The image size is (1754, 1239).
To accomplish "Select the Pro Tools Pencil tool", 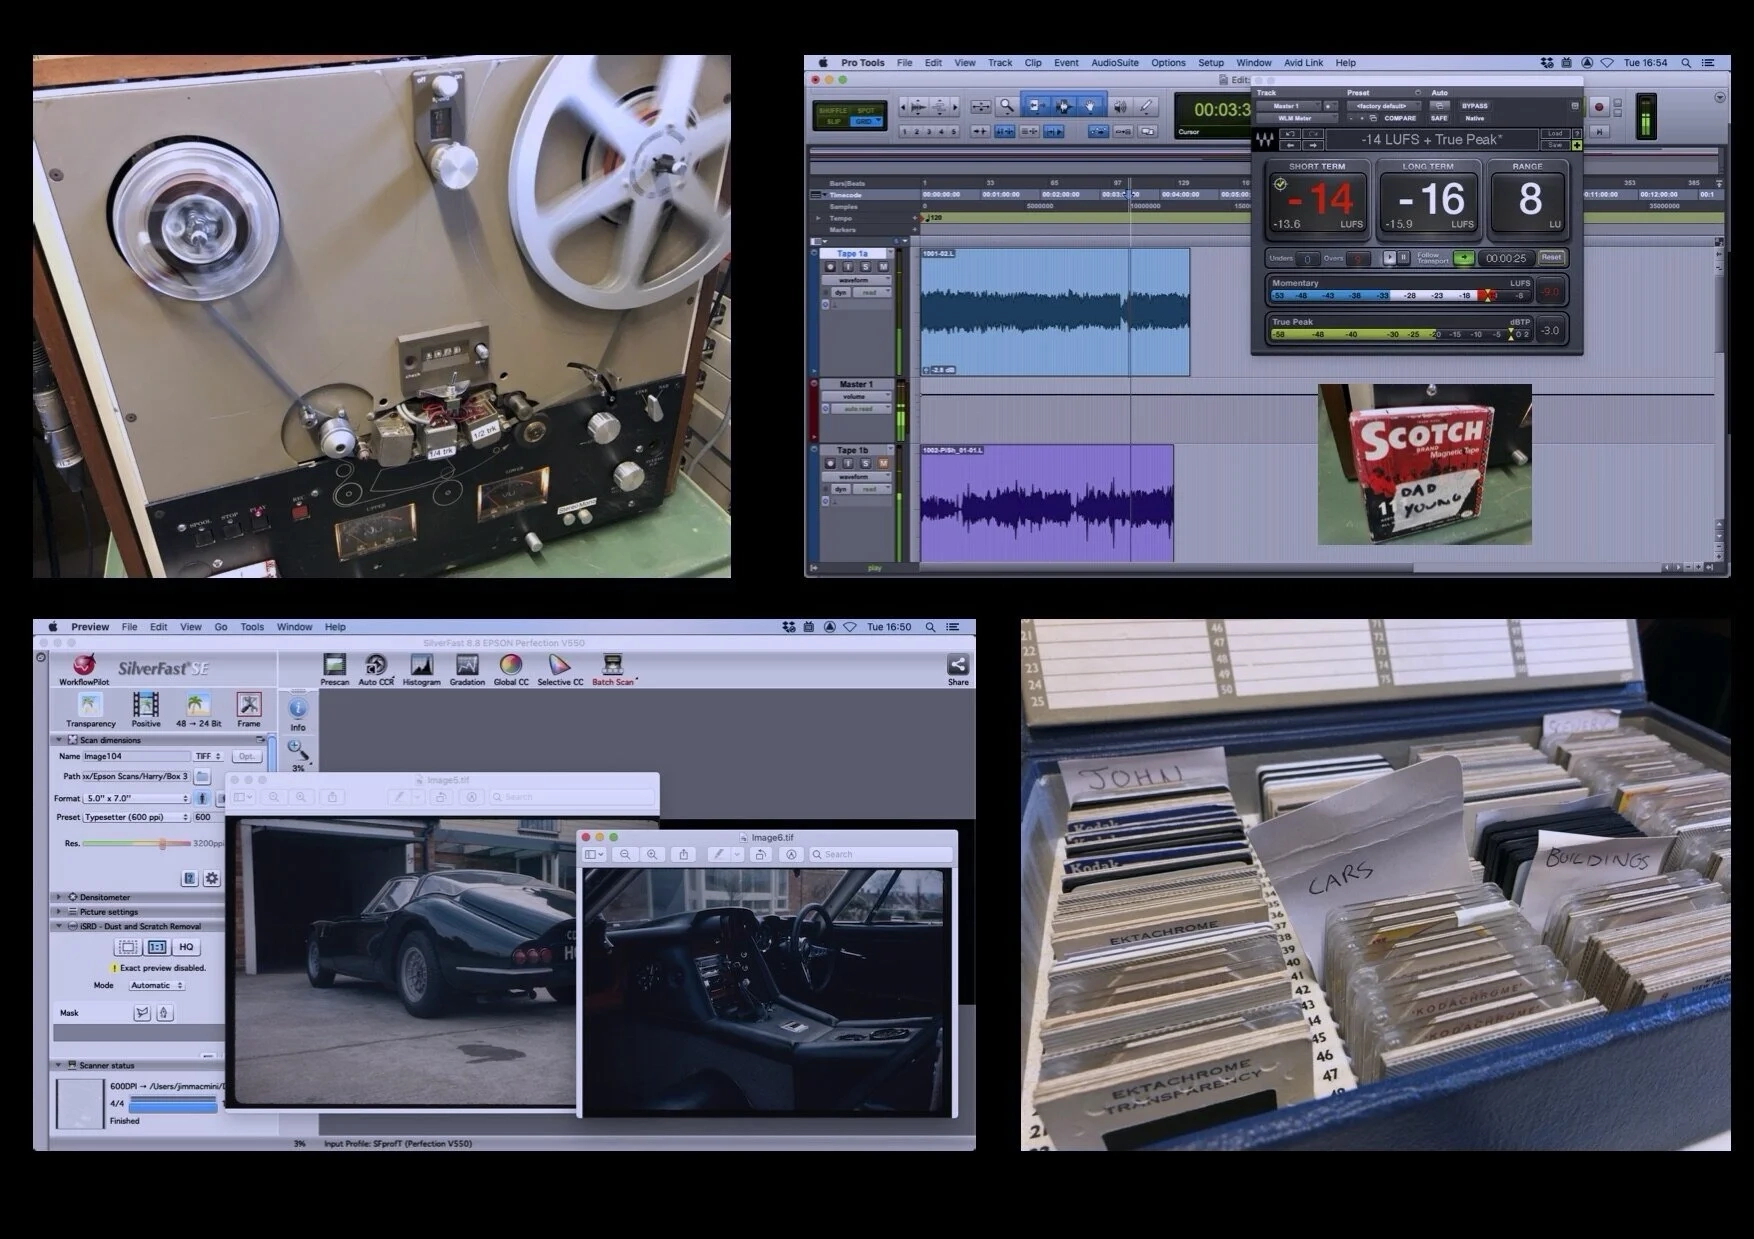I will coord(1147,106).
